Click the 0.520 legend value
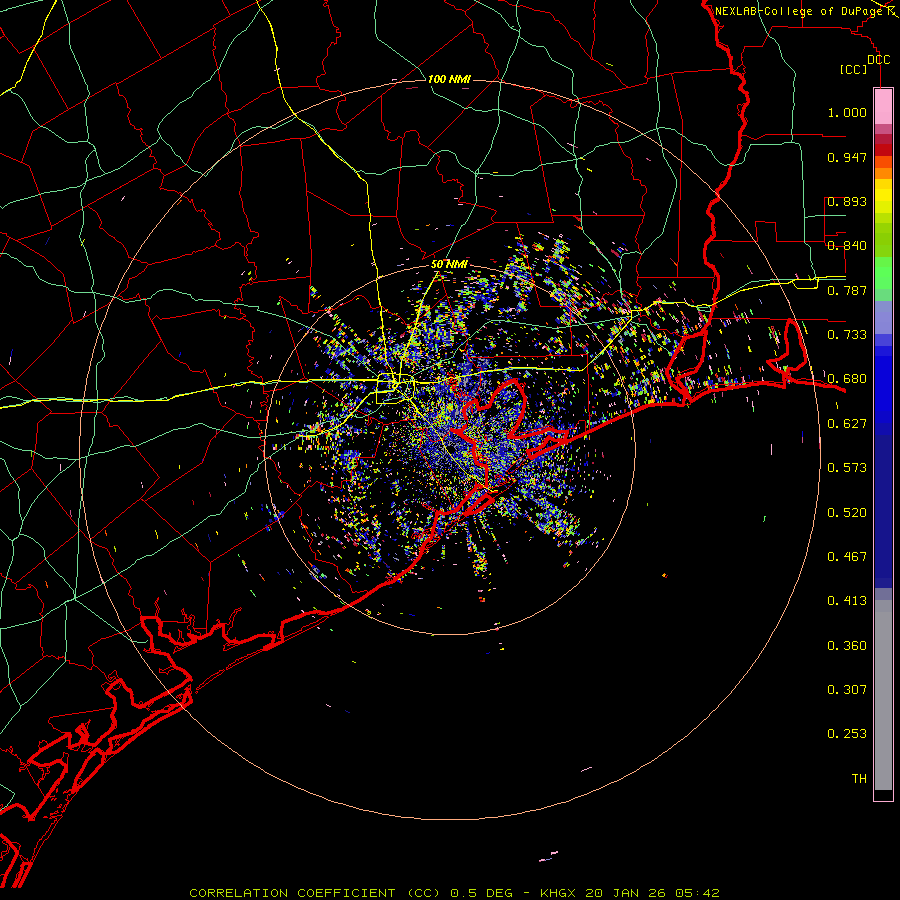This screenshot has width=900, height=900. (x=847, y=513)
